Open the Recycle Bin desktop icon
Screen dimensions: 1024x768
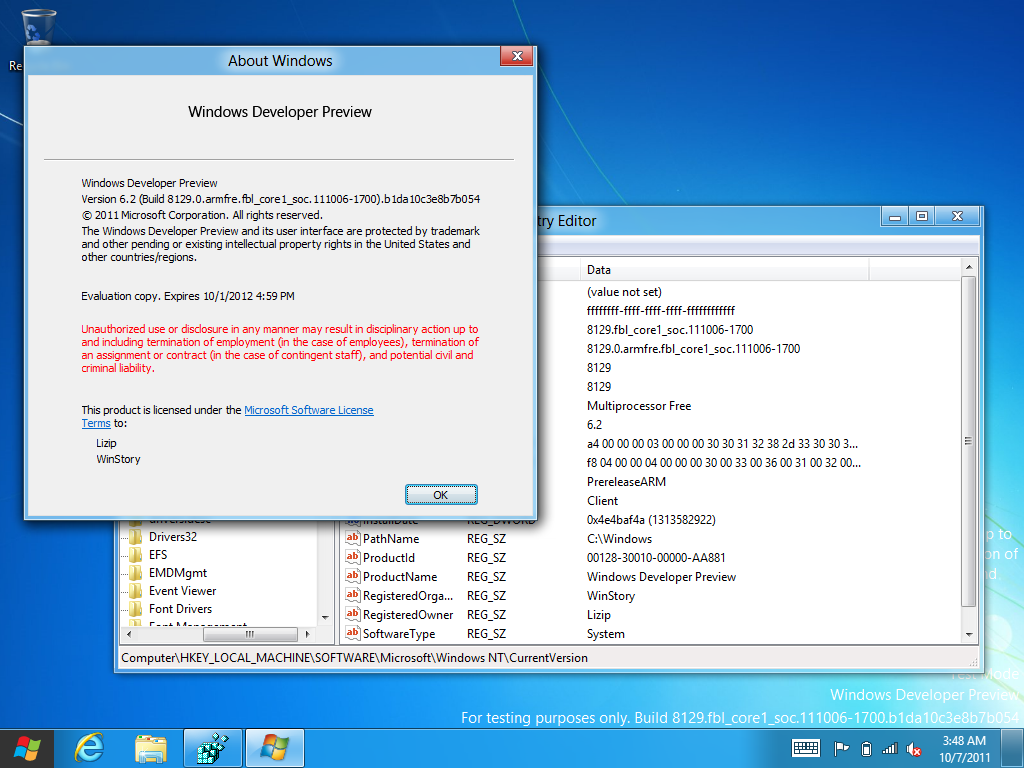click(39, 28)
